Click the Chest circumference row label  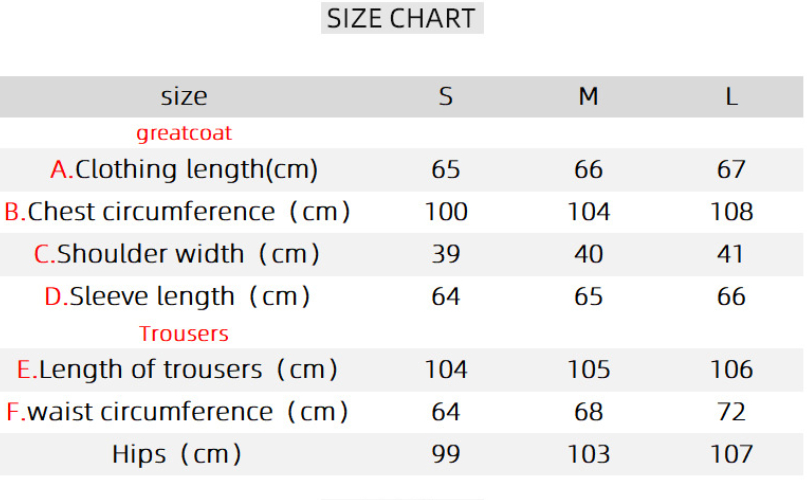178,212
